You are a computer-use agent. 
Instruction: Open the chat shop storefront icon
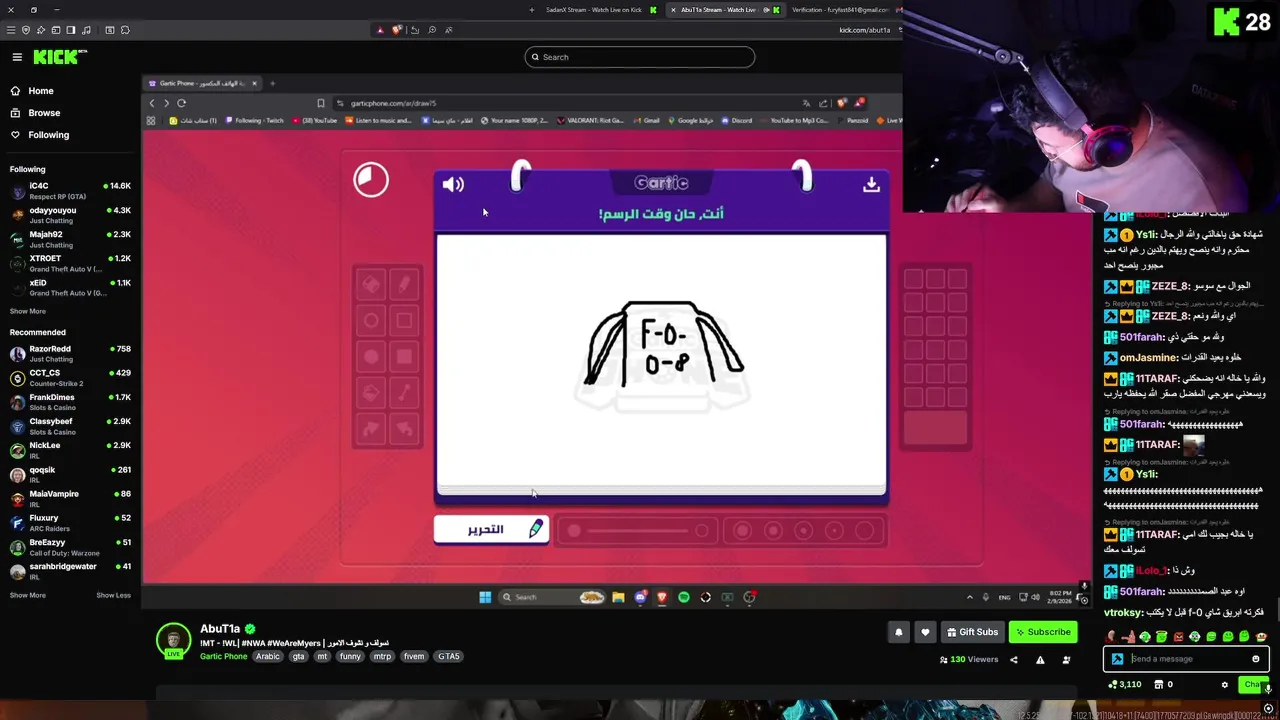[x=1158, y=685]
